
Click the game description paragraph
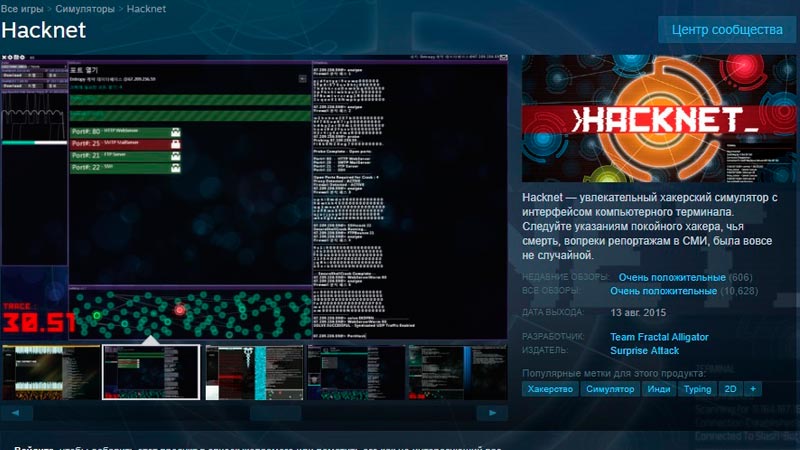click(649, 226)
